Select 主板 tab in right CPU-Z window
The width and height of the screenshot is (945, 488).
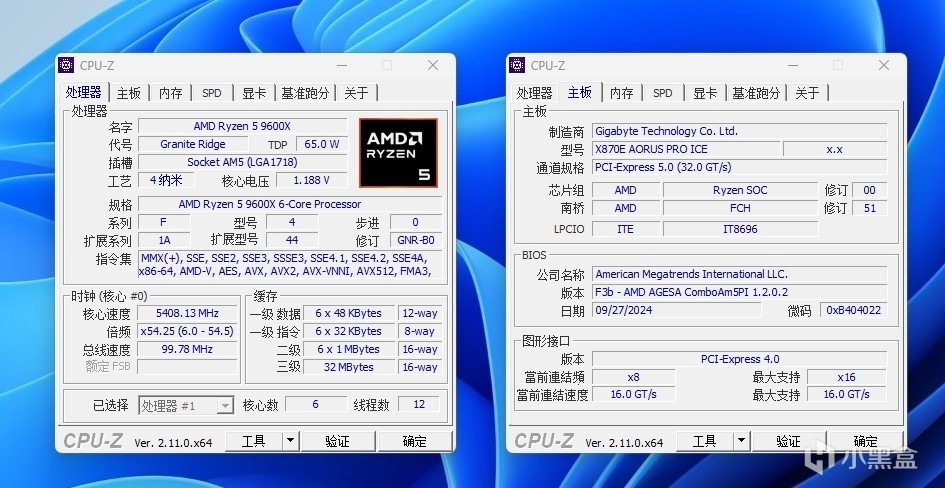pyautogui.click(x=580, y=92)
